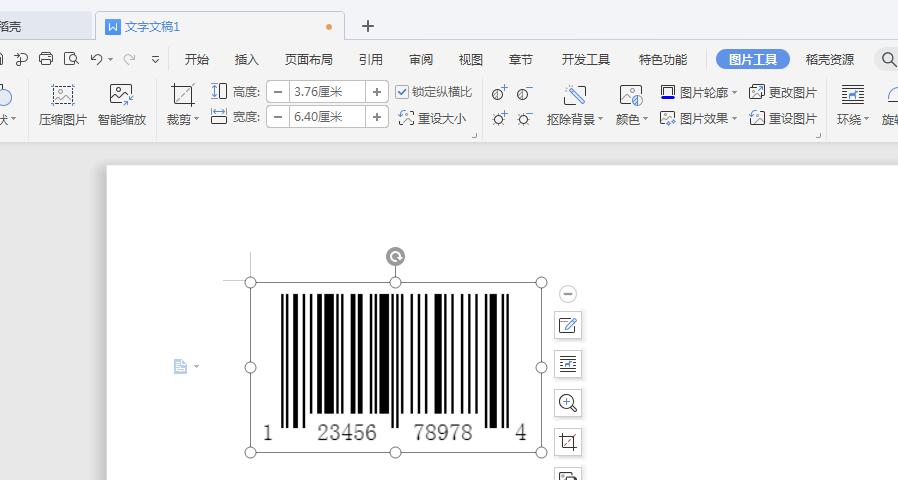Screen dimensions: 898x480
Task: Open undo history dropdown arrow
Action: tap(111, 59)
